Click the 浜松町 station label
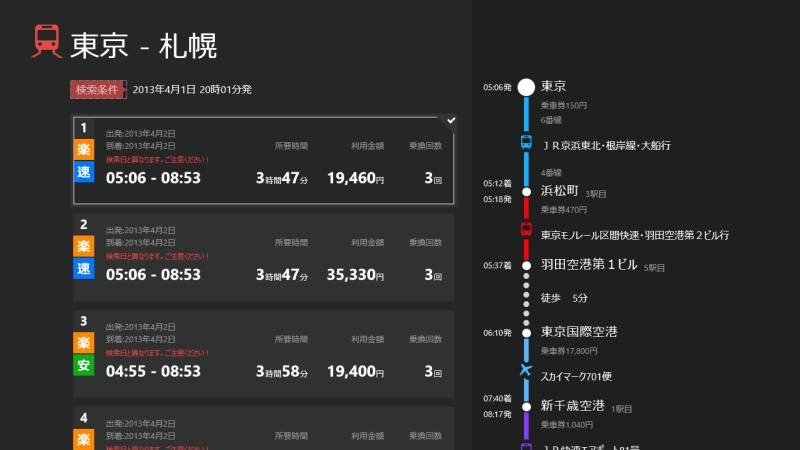800x450 pixels. [x=558, y=190]
